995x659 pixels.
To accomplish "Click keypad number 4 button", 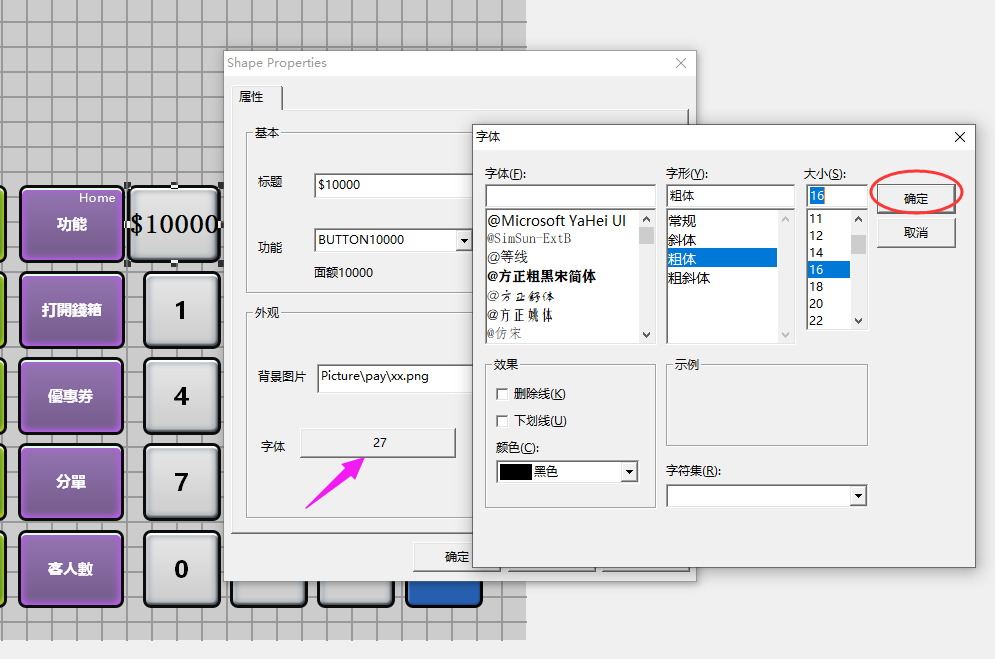I will (x=181, y=396).
